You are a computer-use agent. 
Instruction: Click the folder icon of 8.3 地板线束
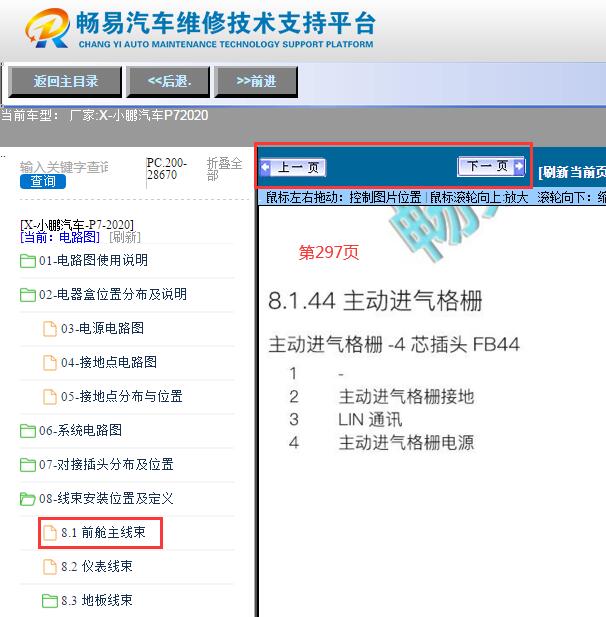tap(50, 601)
